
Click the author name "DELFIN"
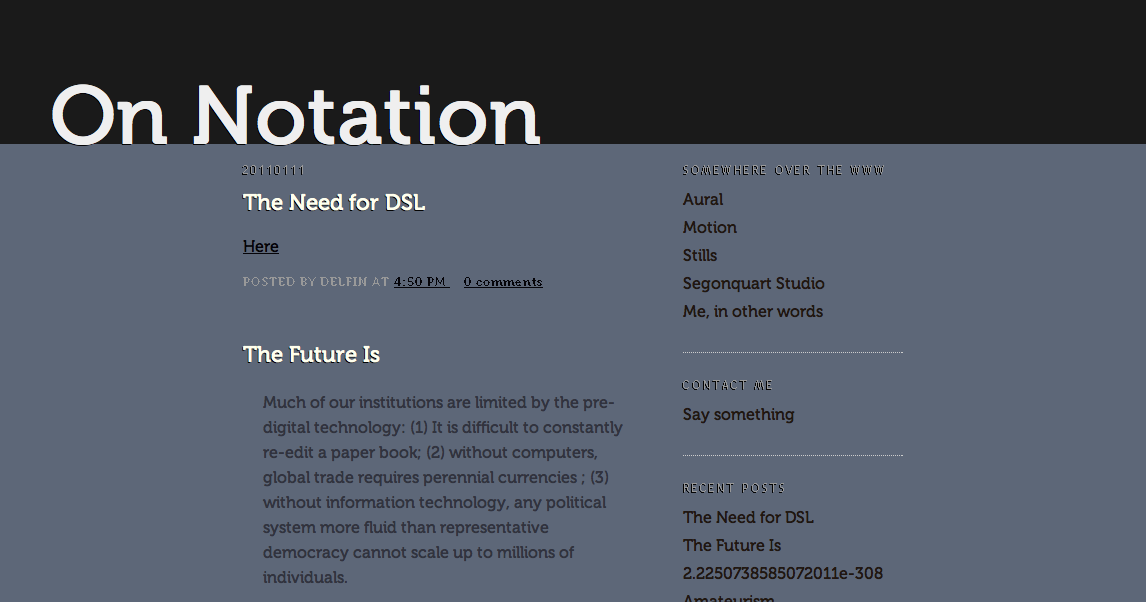[x=344, y=281]
